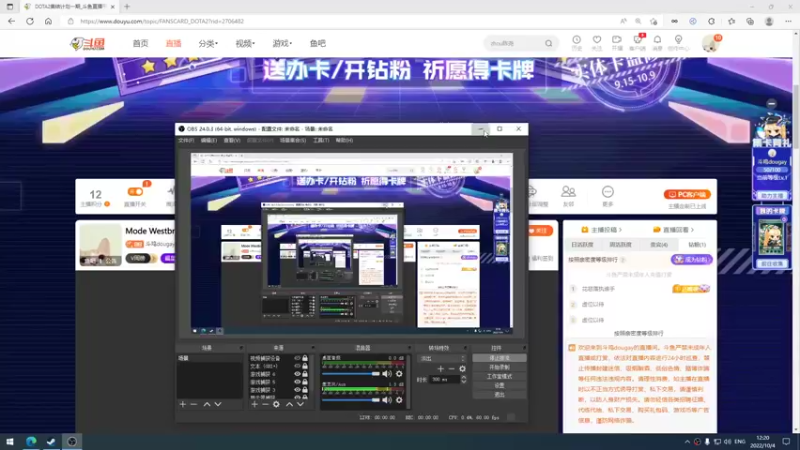The height and width of the screenshot is (450, 800).
Task: Toggle visibility of 游戏捕获 4 source
Action: [x=297, y=374]
